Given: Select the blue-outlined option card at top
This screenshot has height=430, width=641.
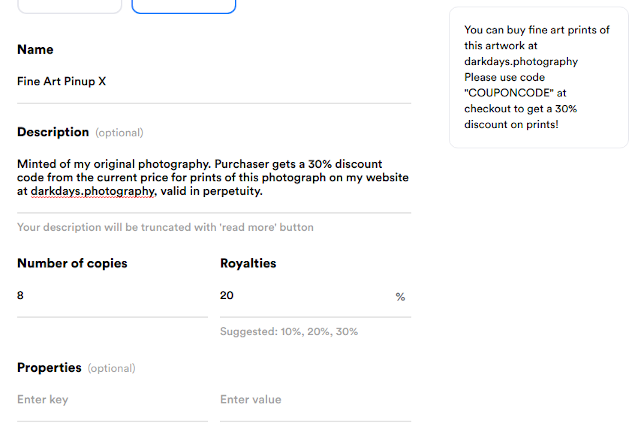Looking at the screenshot, I should pos(184,6).
